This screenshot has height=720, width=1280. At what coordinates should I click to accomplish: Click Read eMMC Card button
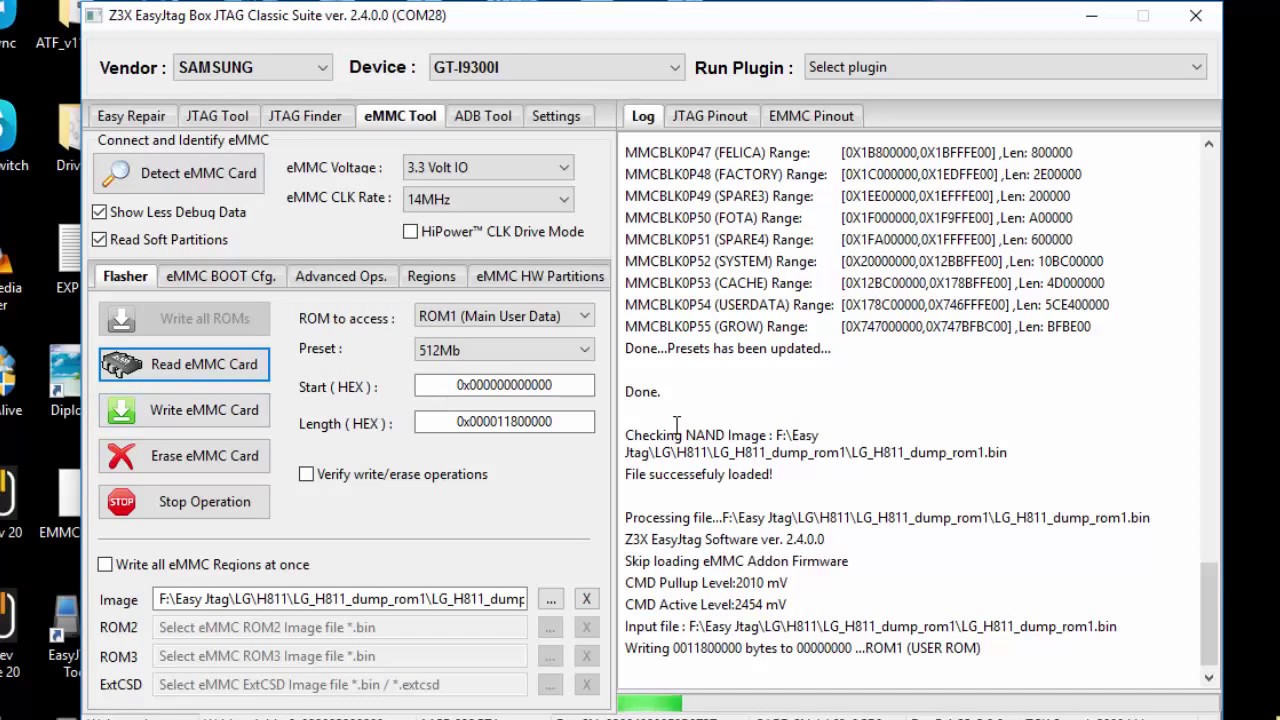pos(184,364)
